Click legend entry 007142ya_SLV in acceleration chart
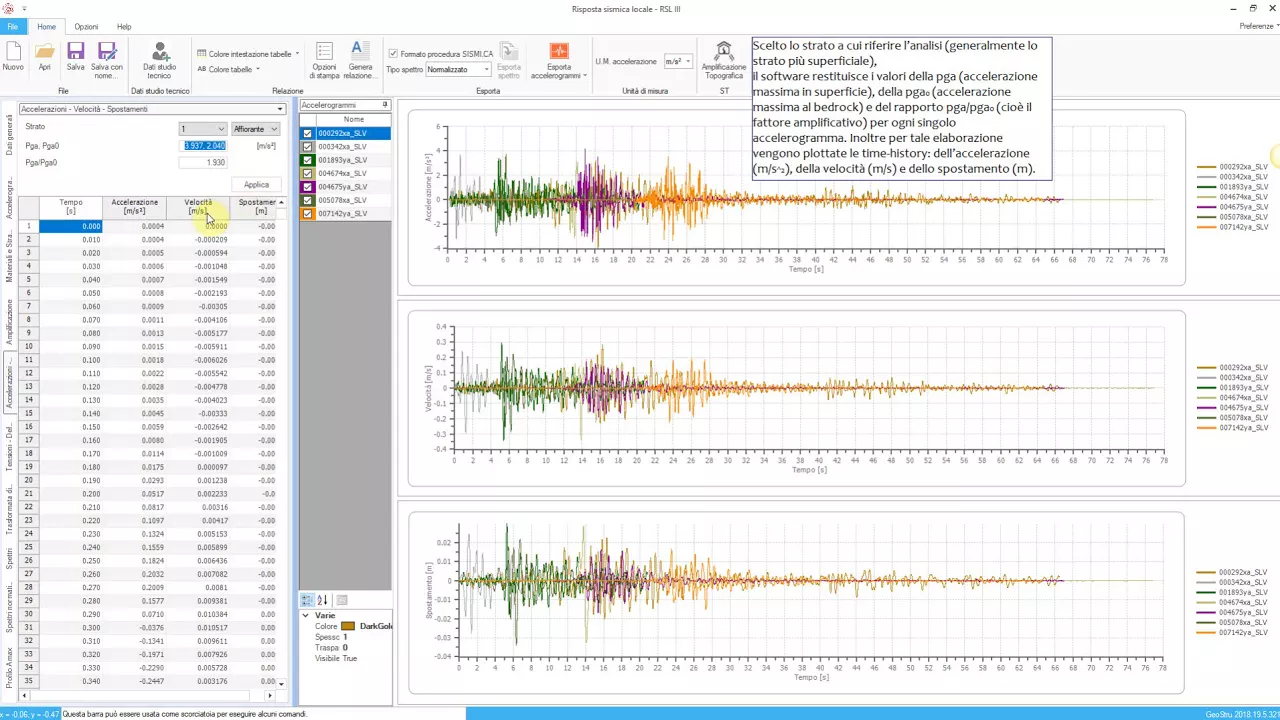The image size is (1280, 720). [1232, 227]
